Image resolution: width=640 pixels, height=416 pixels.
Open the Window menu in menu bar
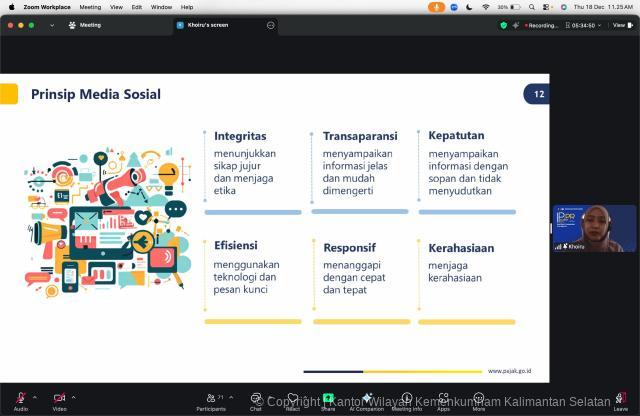click(161, 6)
